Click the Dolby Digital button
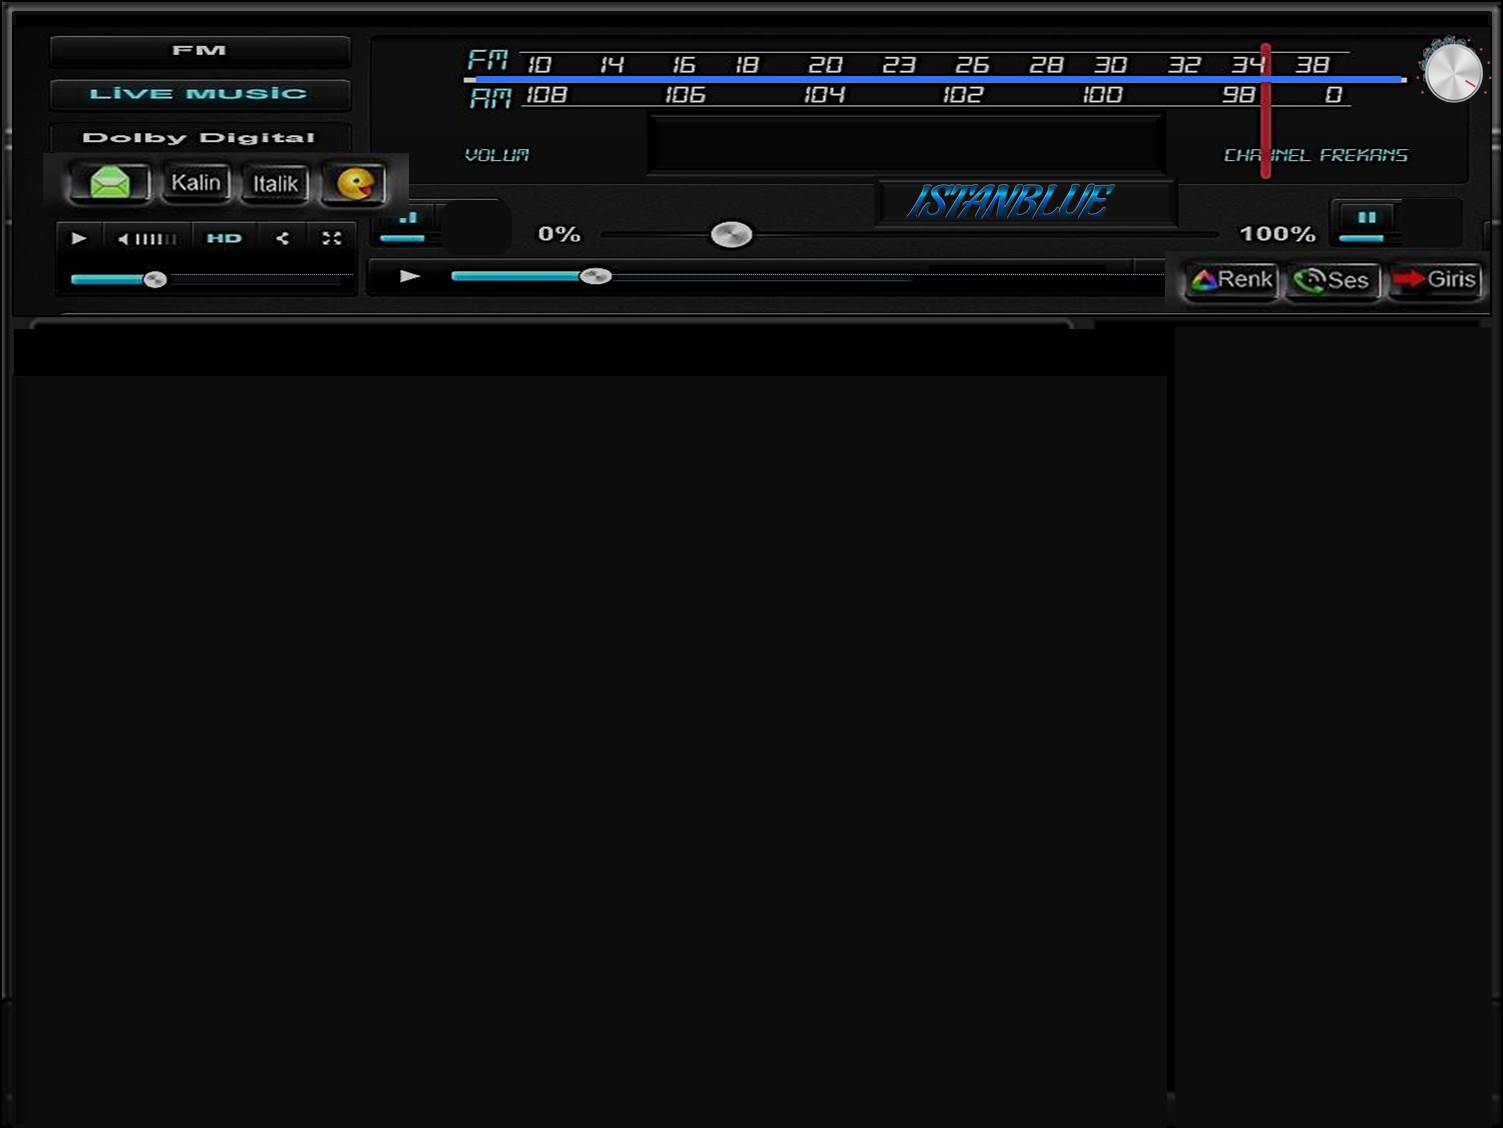Image resolution: width=1503 pixels, height=1128 pixels. pyautogui.click(x=199, y=137)
